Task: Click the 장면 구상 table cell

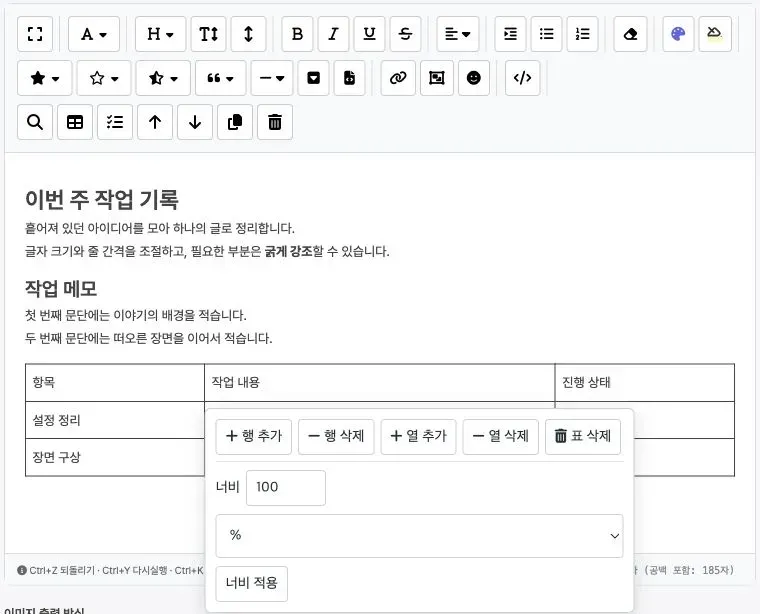Action: pyautogui.click(x=115, y=457)
